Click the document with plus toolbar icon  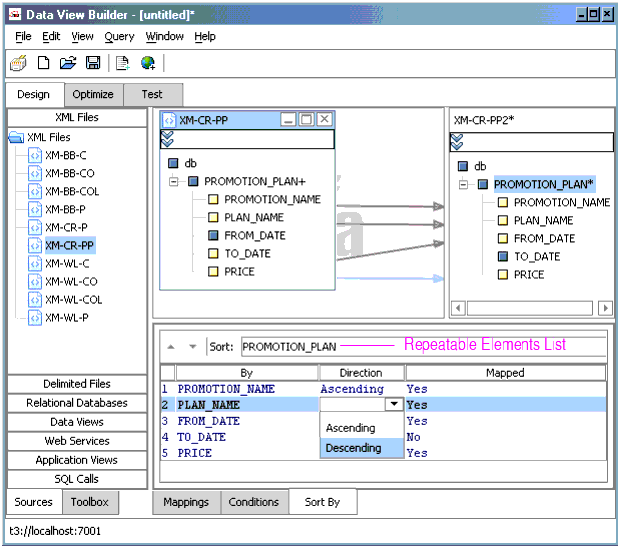123,63
